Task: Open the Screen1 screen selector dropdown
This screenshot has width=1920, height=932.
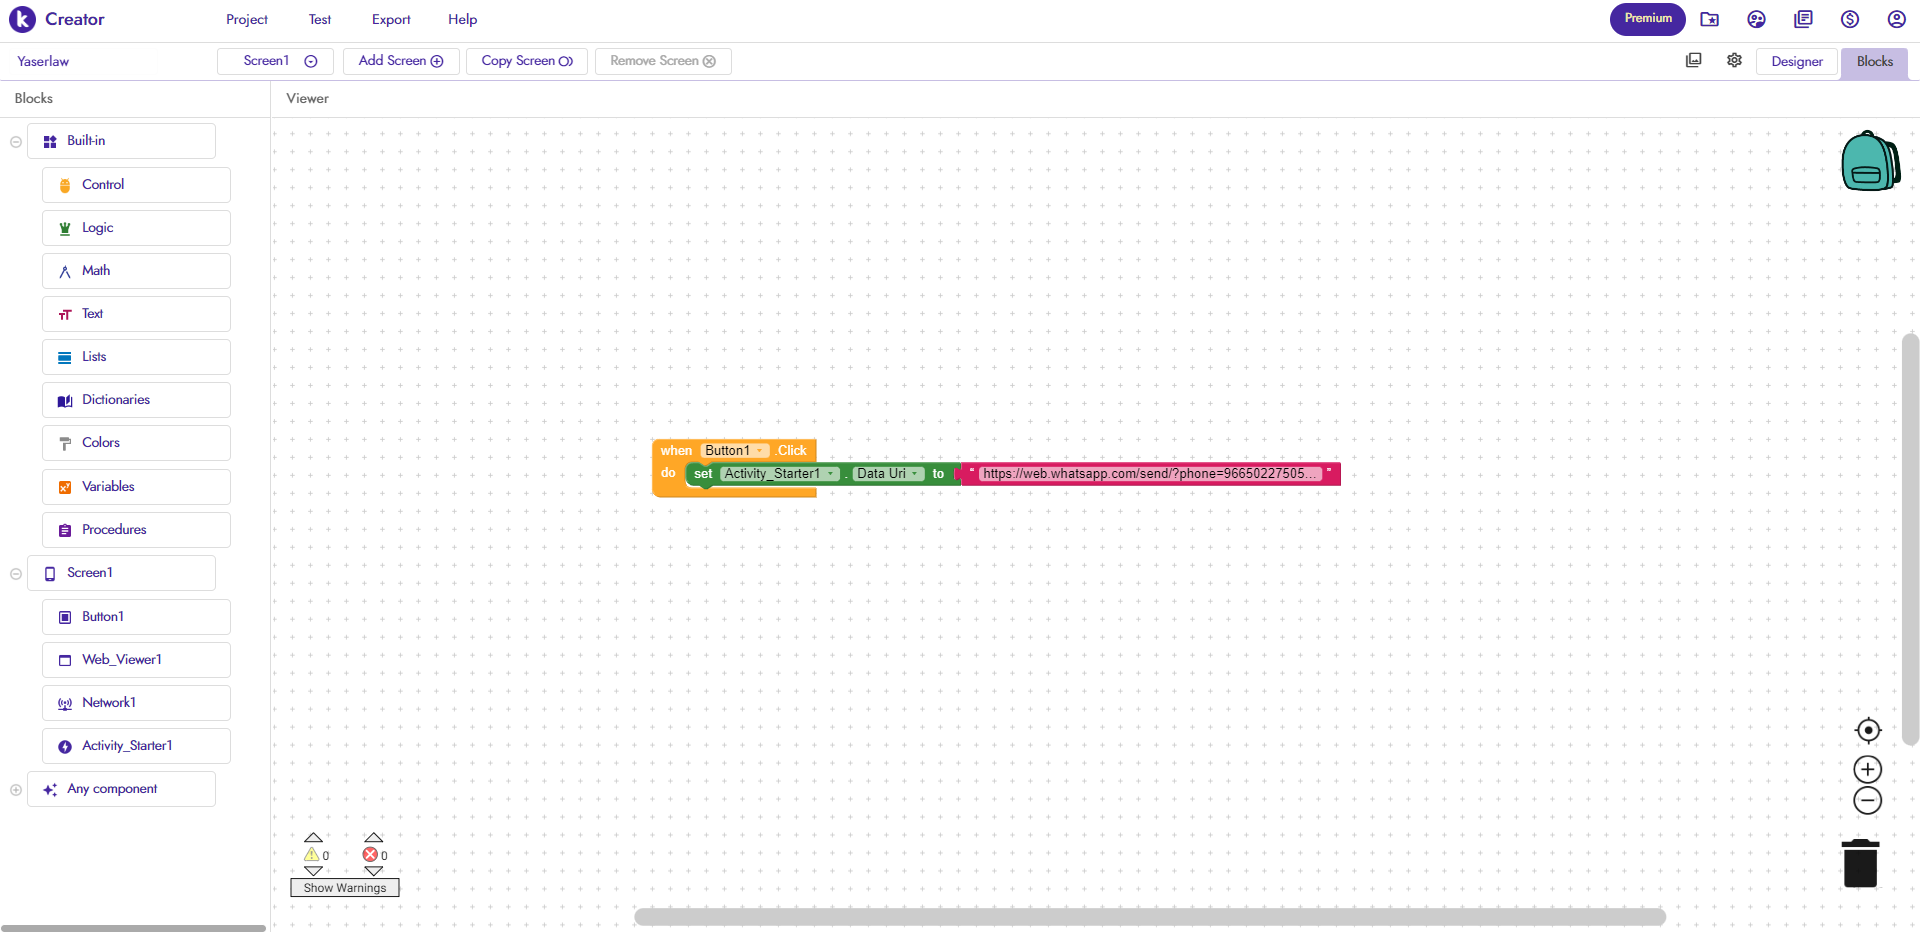Action: point(275,61)
